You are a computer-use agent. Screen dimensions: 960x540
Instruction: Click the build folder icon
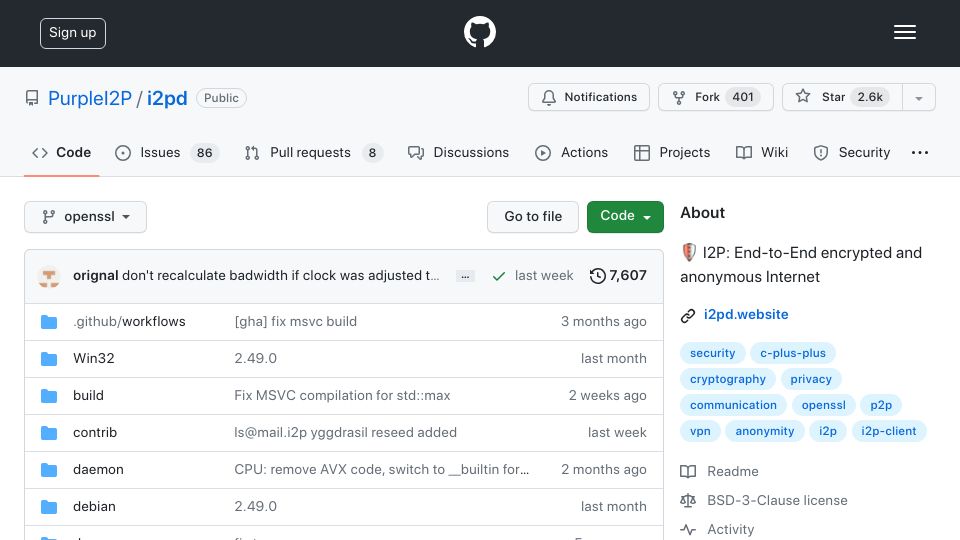49,396
